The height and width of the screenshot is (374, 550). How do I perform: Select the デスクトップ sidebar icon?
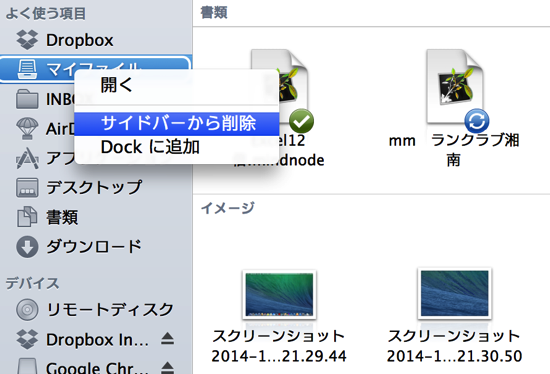click(x=27, y=188)
